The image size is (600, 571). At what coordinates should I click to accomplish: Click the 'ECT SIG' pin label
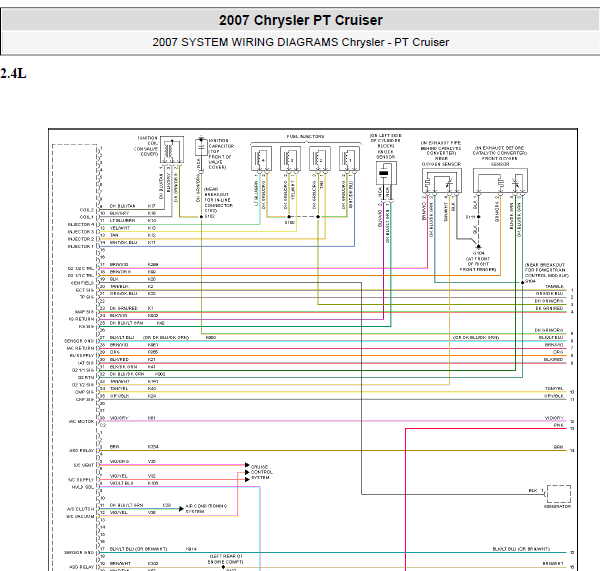pyautogui.click(x=85, y=290)
